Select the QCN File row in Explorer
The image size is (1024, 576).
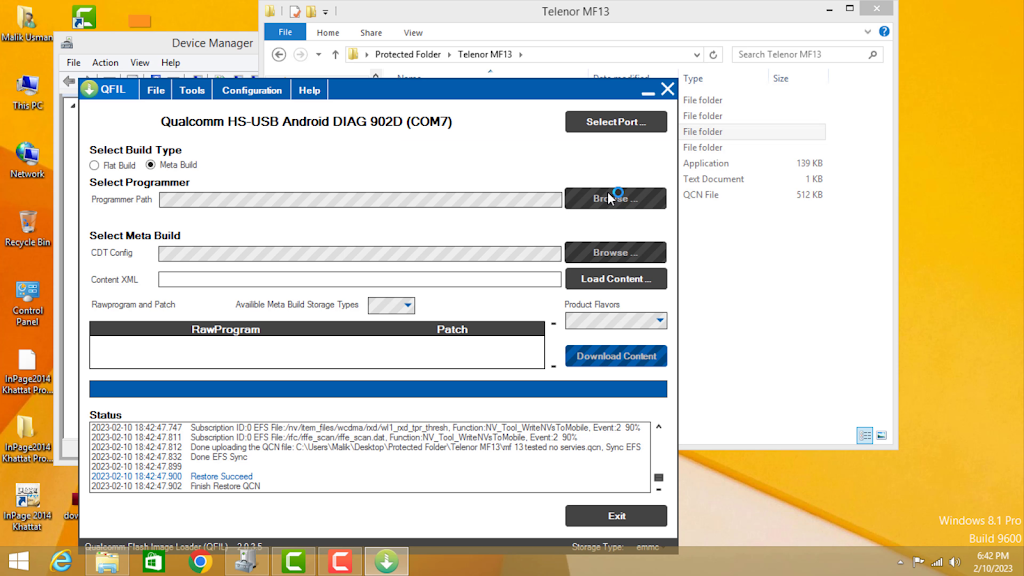[752, 195]
